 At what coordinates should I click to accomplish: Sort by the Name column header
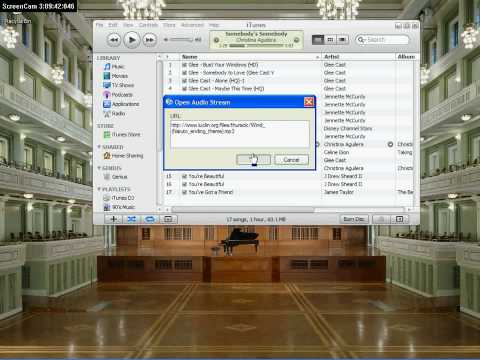250,57
